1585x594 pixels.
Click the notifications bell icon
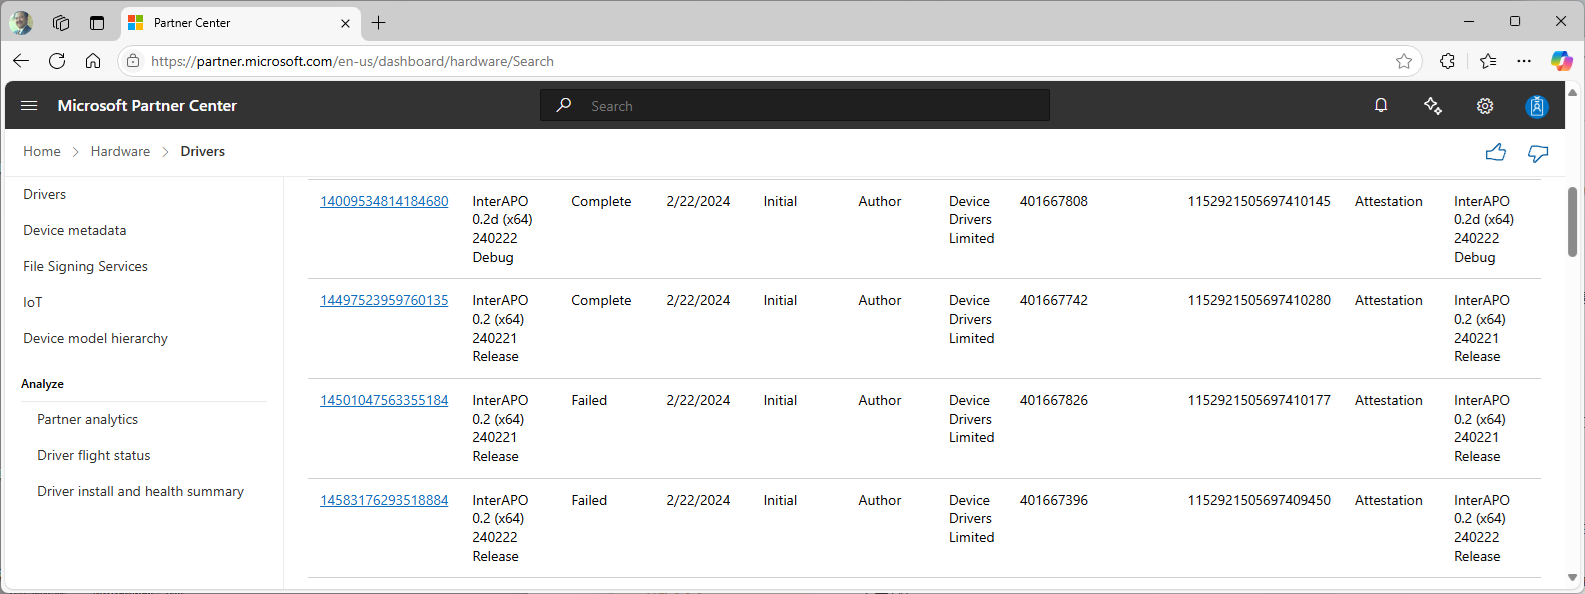[1381, 105]
